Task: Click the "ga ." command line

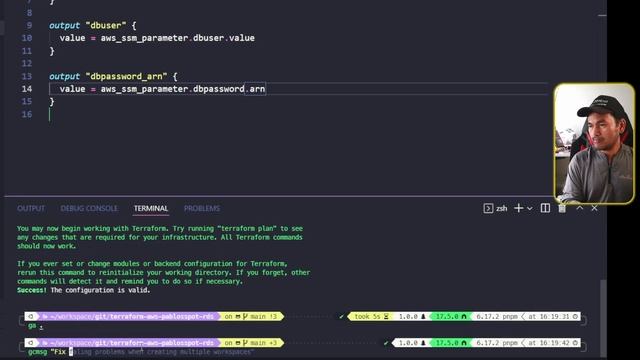Action: click(x=36, y=326)
